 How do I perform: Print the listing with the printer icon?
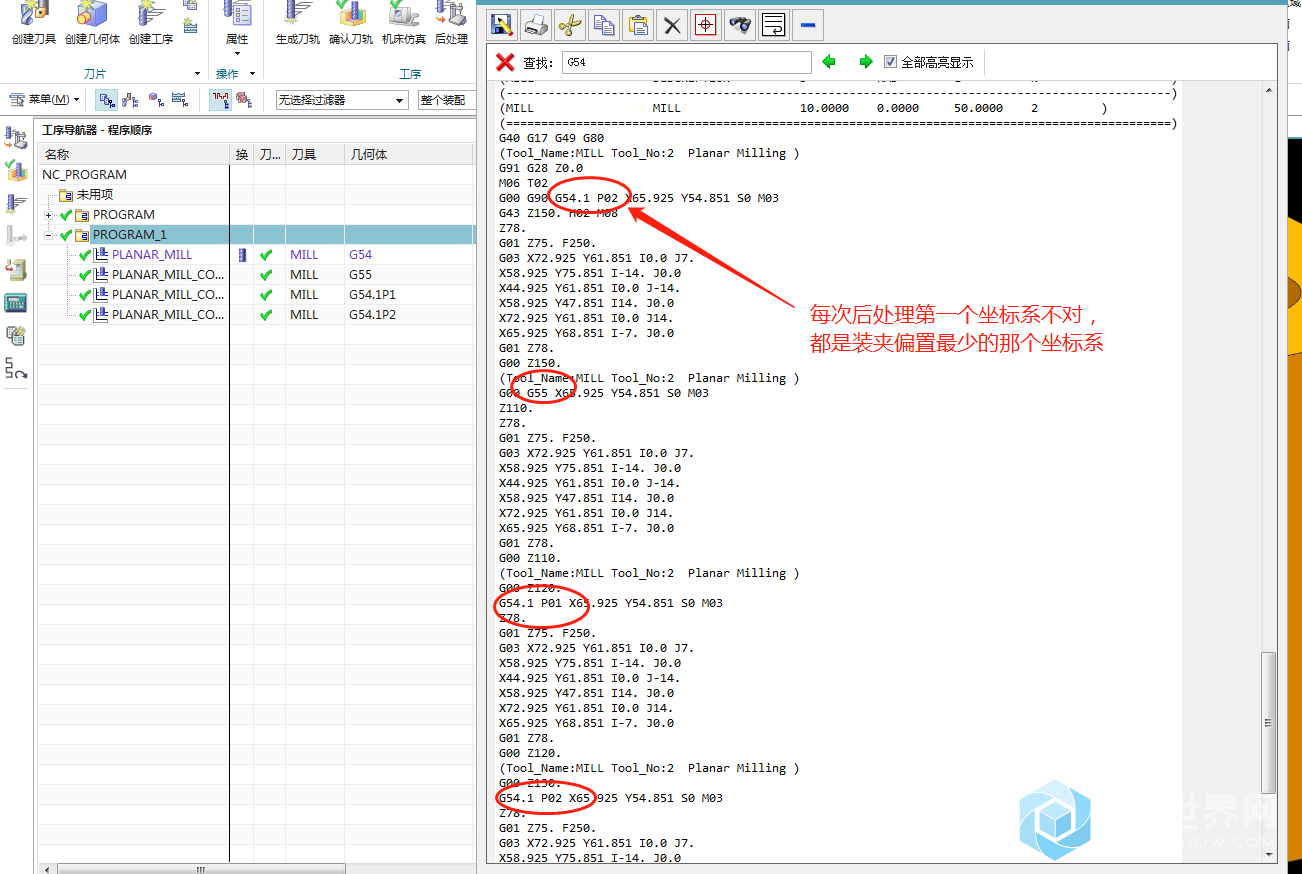pos(536,25)
